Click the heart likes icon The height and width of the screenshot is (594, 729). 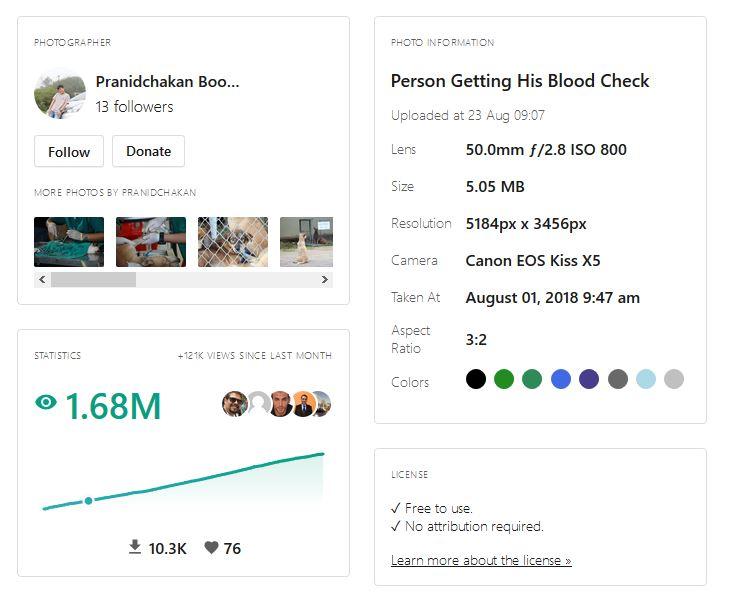coord(211,548)
